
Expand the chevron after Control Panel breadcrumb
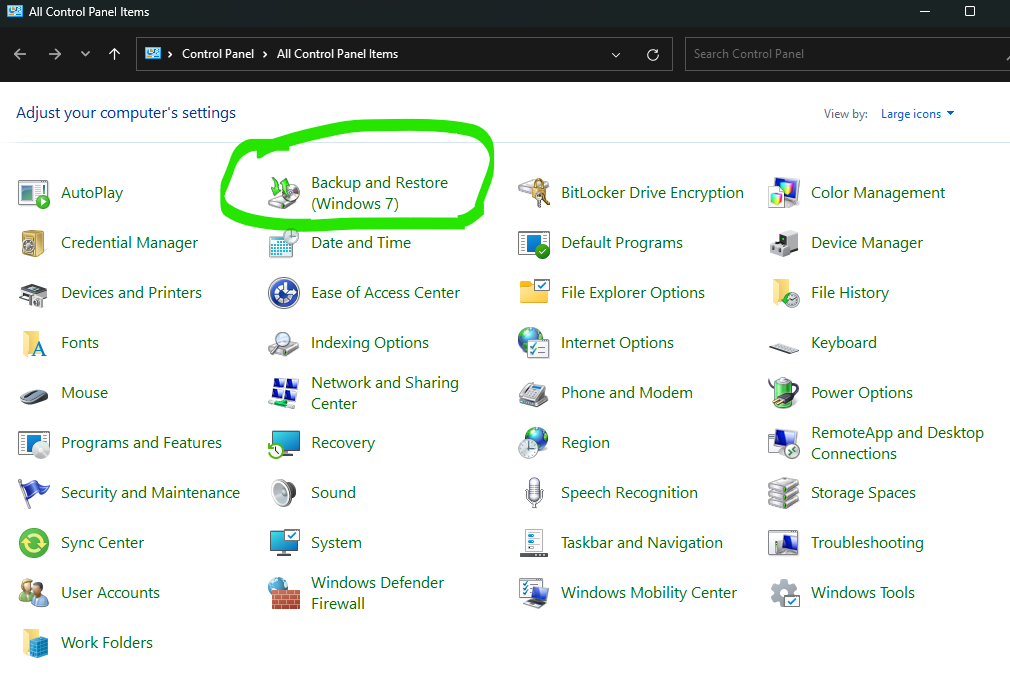265,54
